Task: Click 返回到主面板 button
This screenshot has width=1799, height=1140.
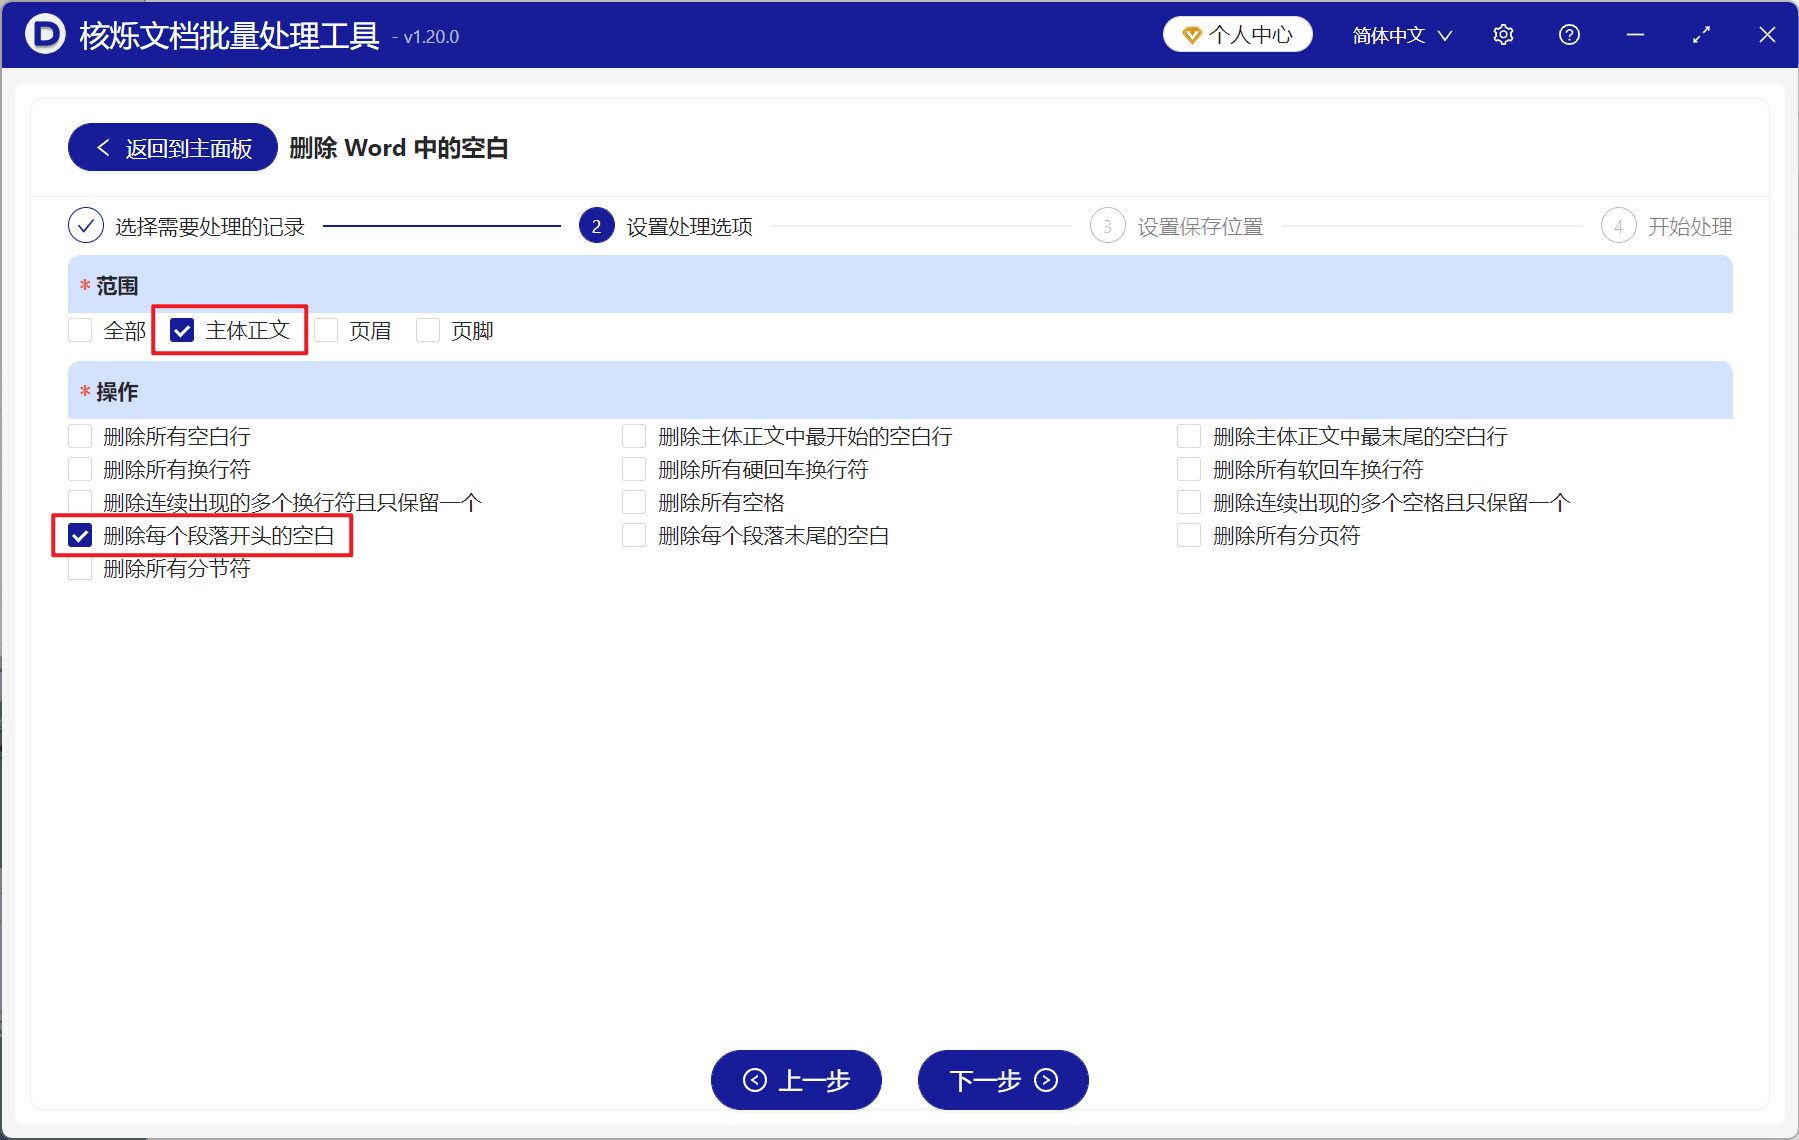Action: pyautogui.click(x=171, y=147)
